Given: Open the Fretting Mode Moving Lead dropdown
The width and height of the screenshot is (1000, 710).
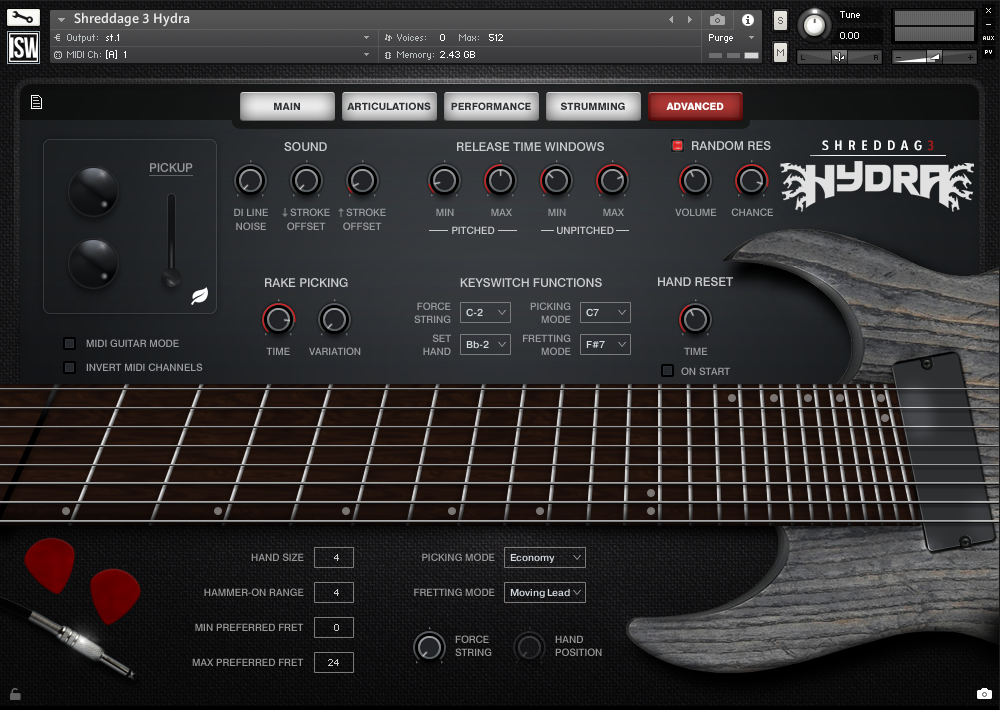Looking at the screenshot, I should (544, 592).
